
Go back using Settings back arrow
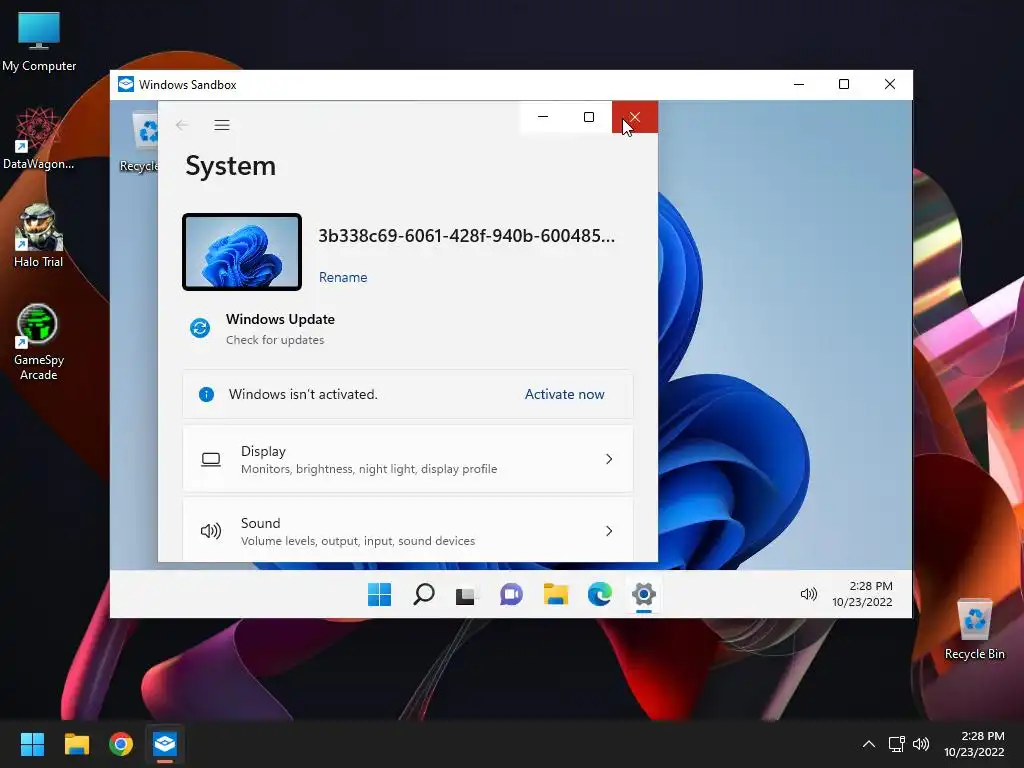pyautogui.click(x=182, y=125)
